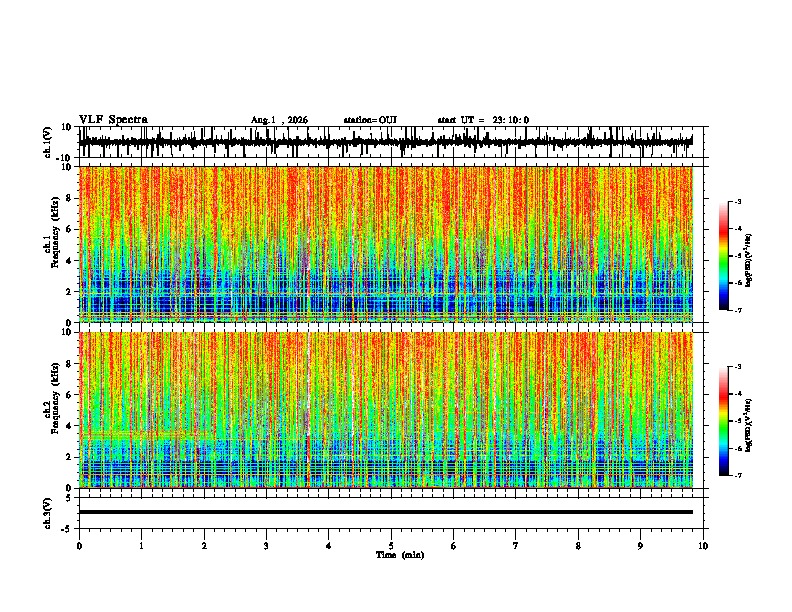Click time axis tick label '9'

tap(640, 546)
